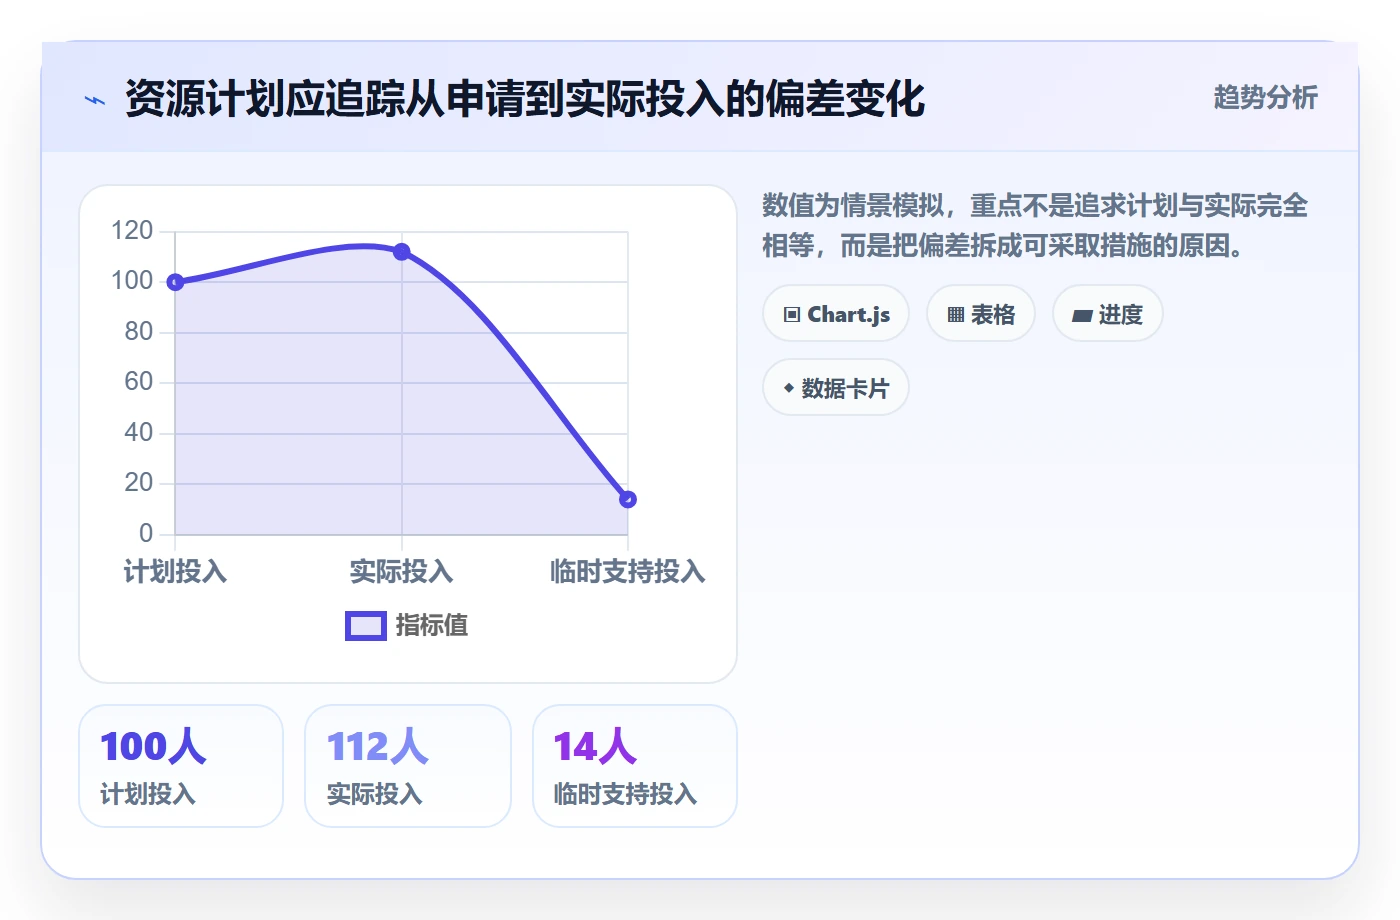1400x920 pixels.
Task: Open the 14人 临时支持投入 stat card
Action: pos(635,766)
